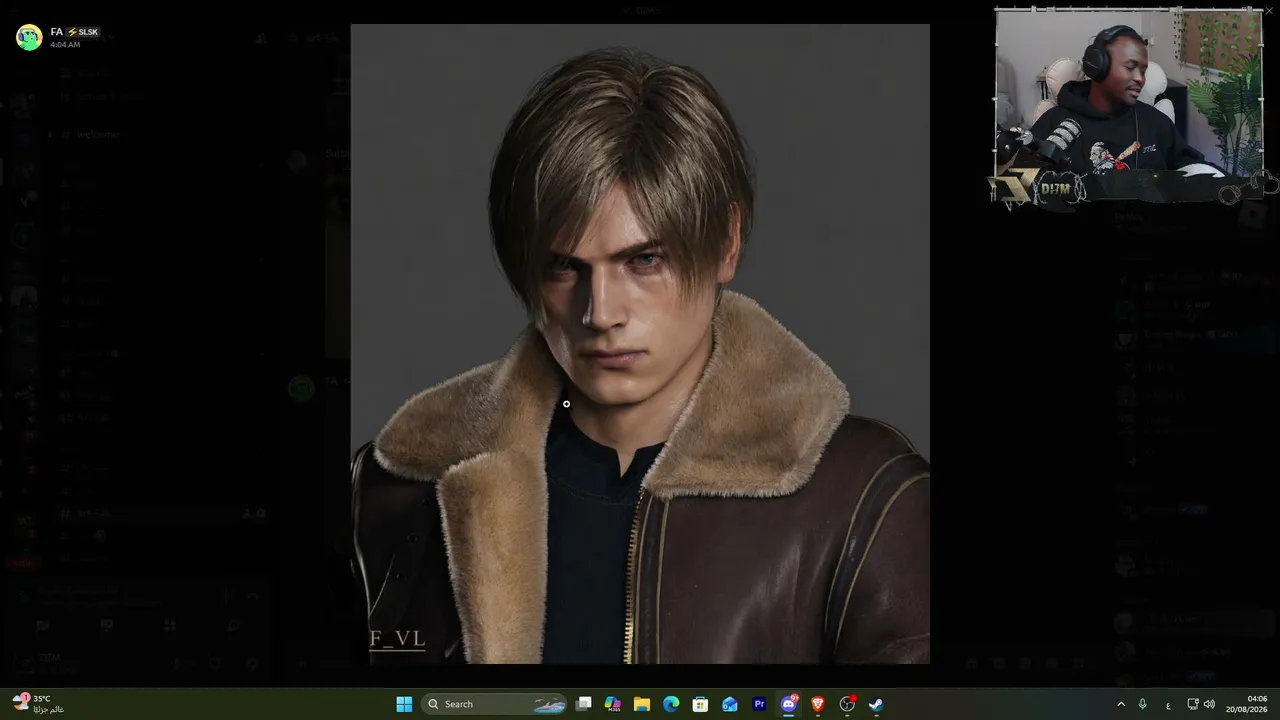
Task: Click the FA username text
Action: point(57,32)
